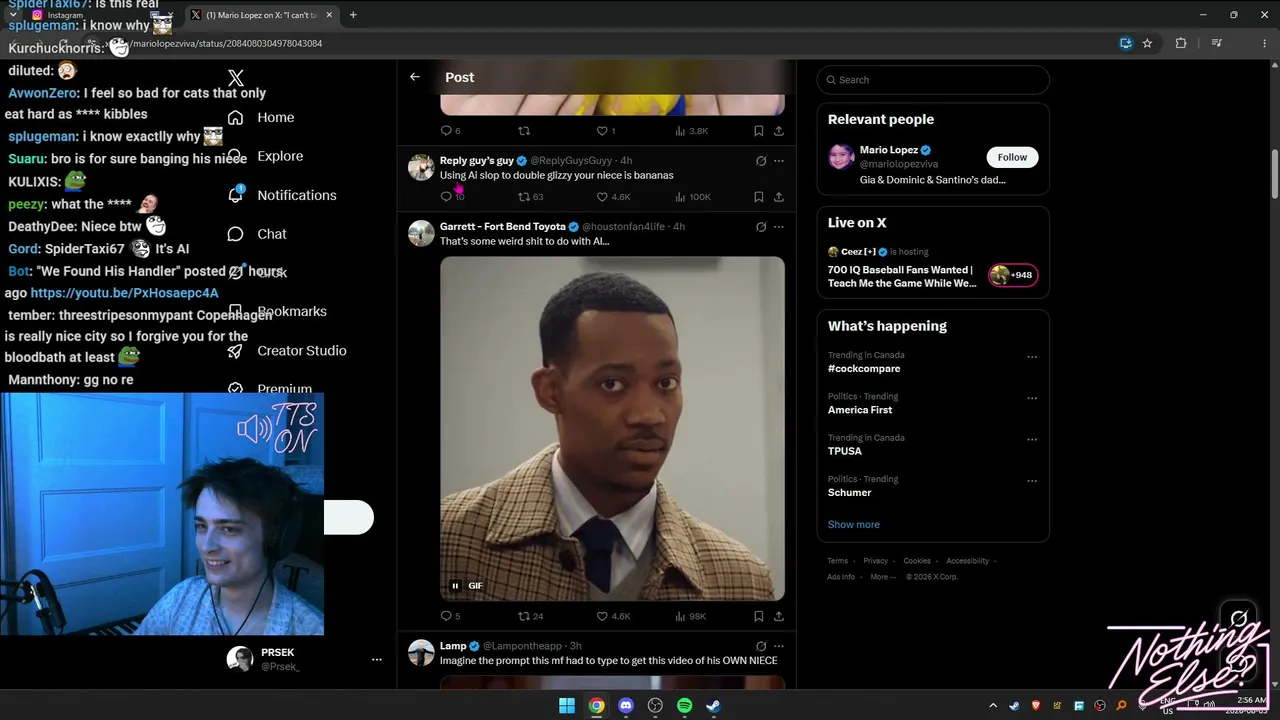Image resolution: width=1280 pixels, height=720 pixels.
Task: Like Reply guy's guy post
Action: click(613, 197)
